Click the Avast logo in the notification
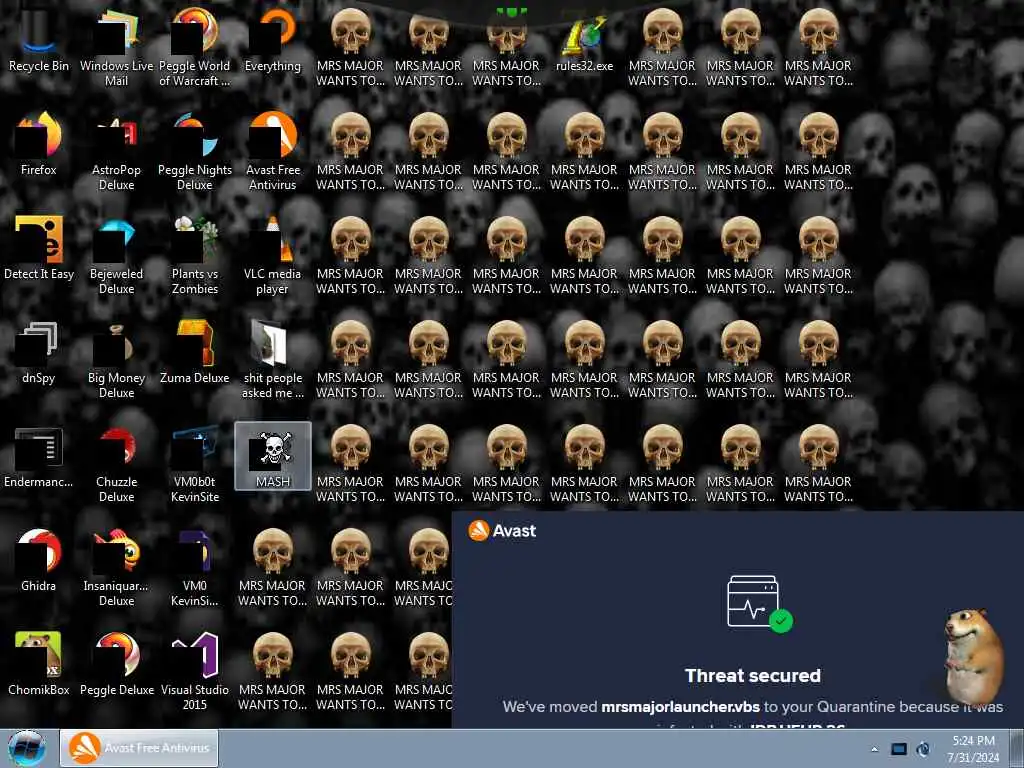The width and height of the screenshot is (1024, 768). point(502,531)
